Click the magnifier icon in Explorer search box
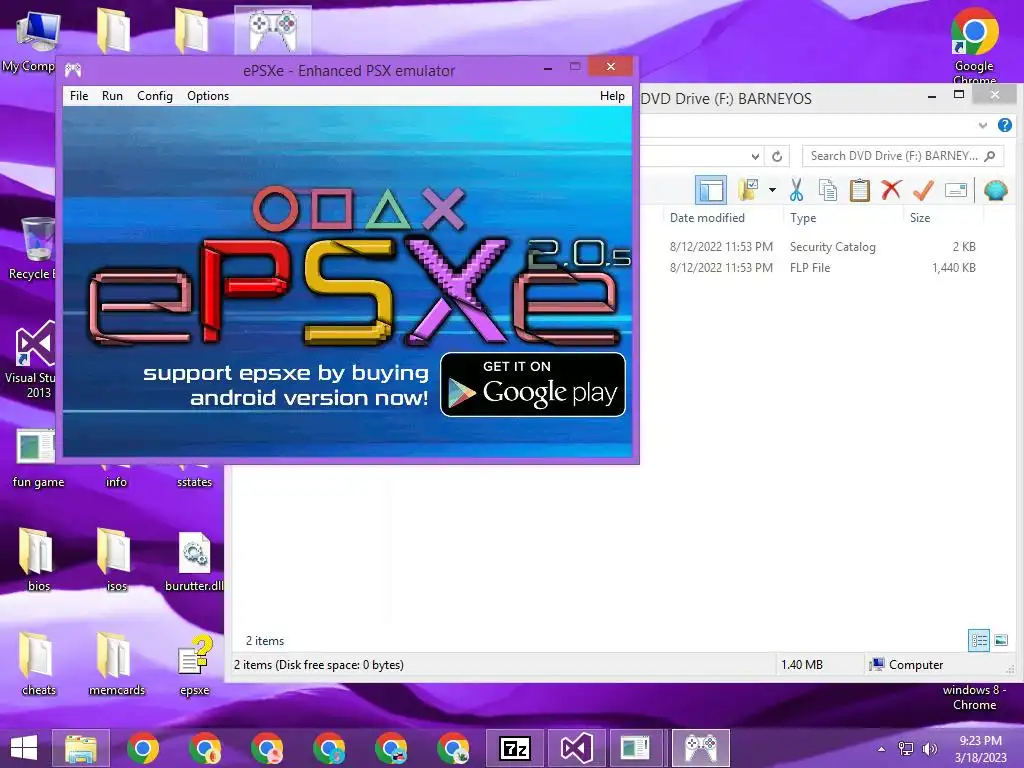This screenshot has width=1024, height=768. [x=990, y=156]
